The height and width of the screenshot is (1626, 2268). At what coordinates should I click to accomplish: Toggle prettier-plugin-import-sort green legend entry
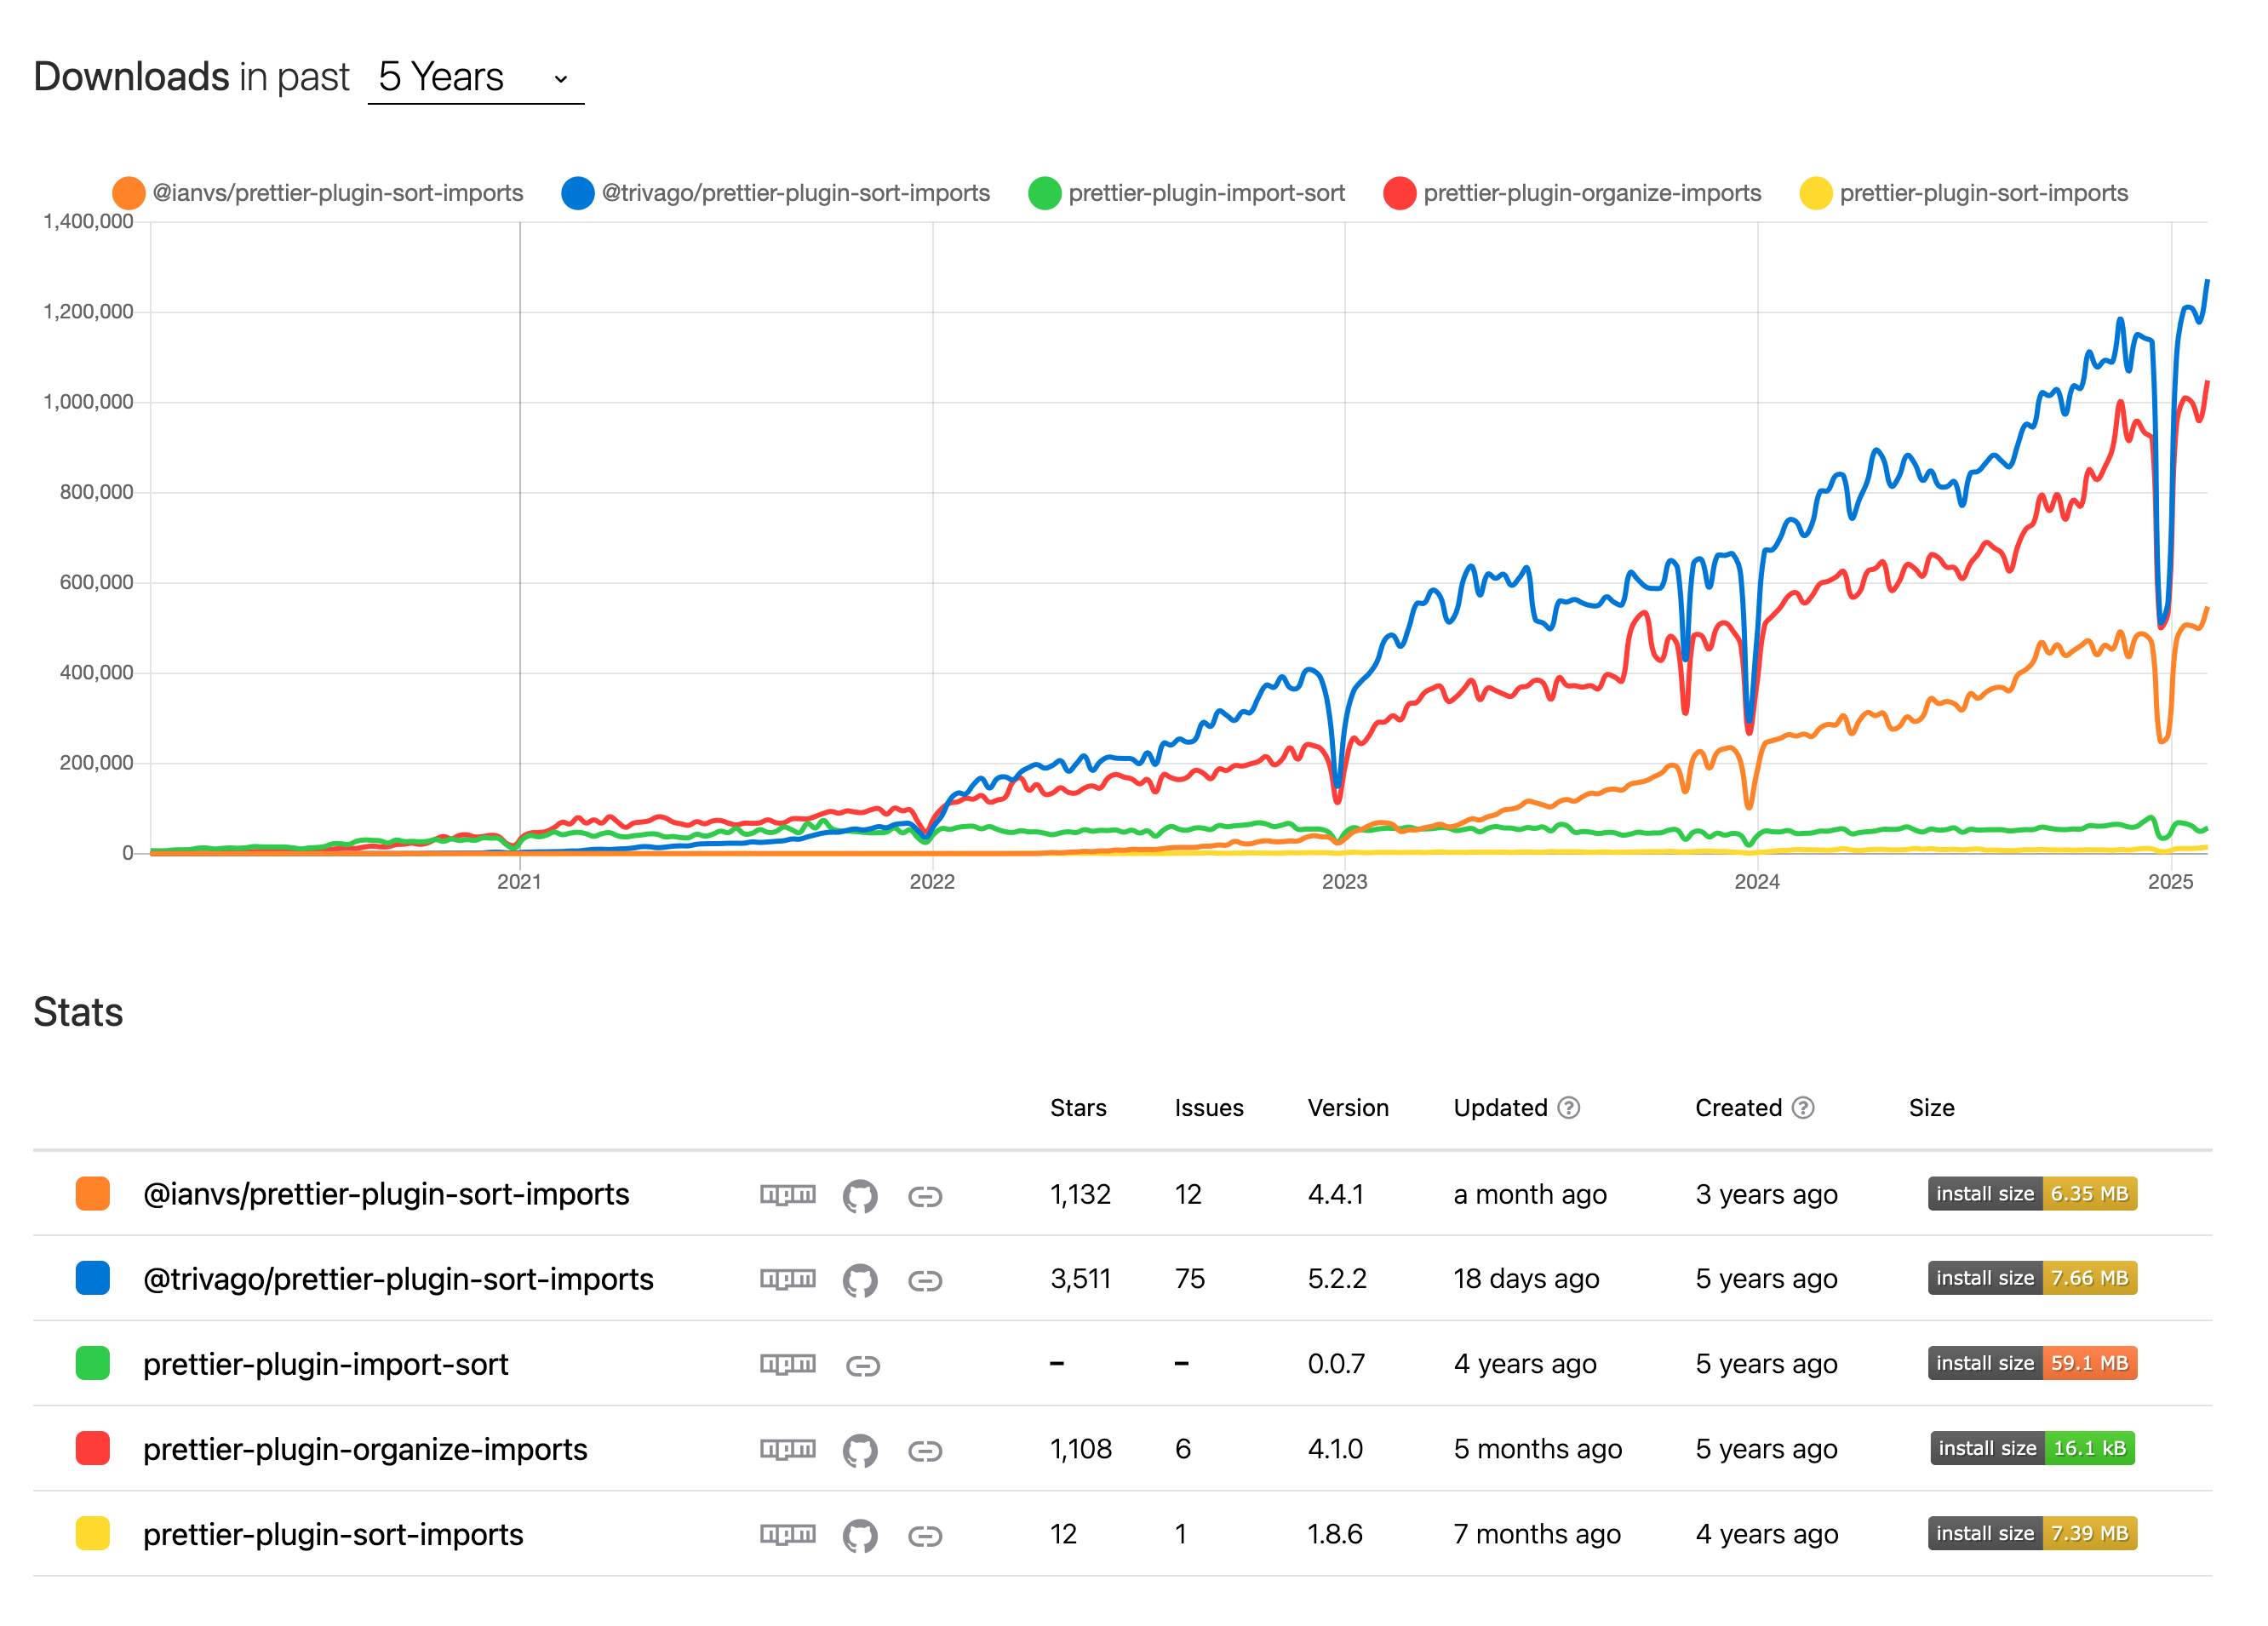1187,193
